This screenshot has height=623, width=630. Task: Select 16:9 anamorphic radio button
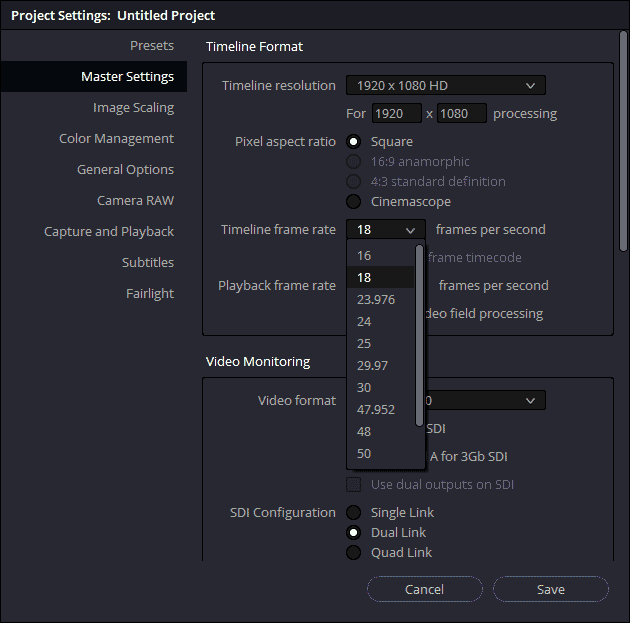pos(354,161)
